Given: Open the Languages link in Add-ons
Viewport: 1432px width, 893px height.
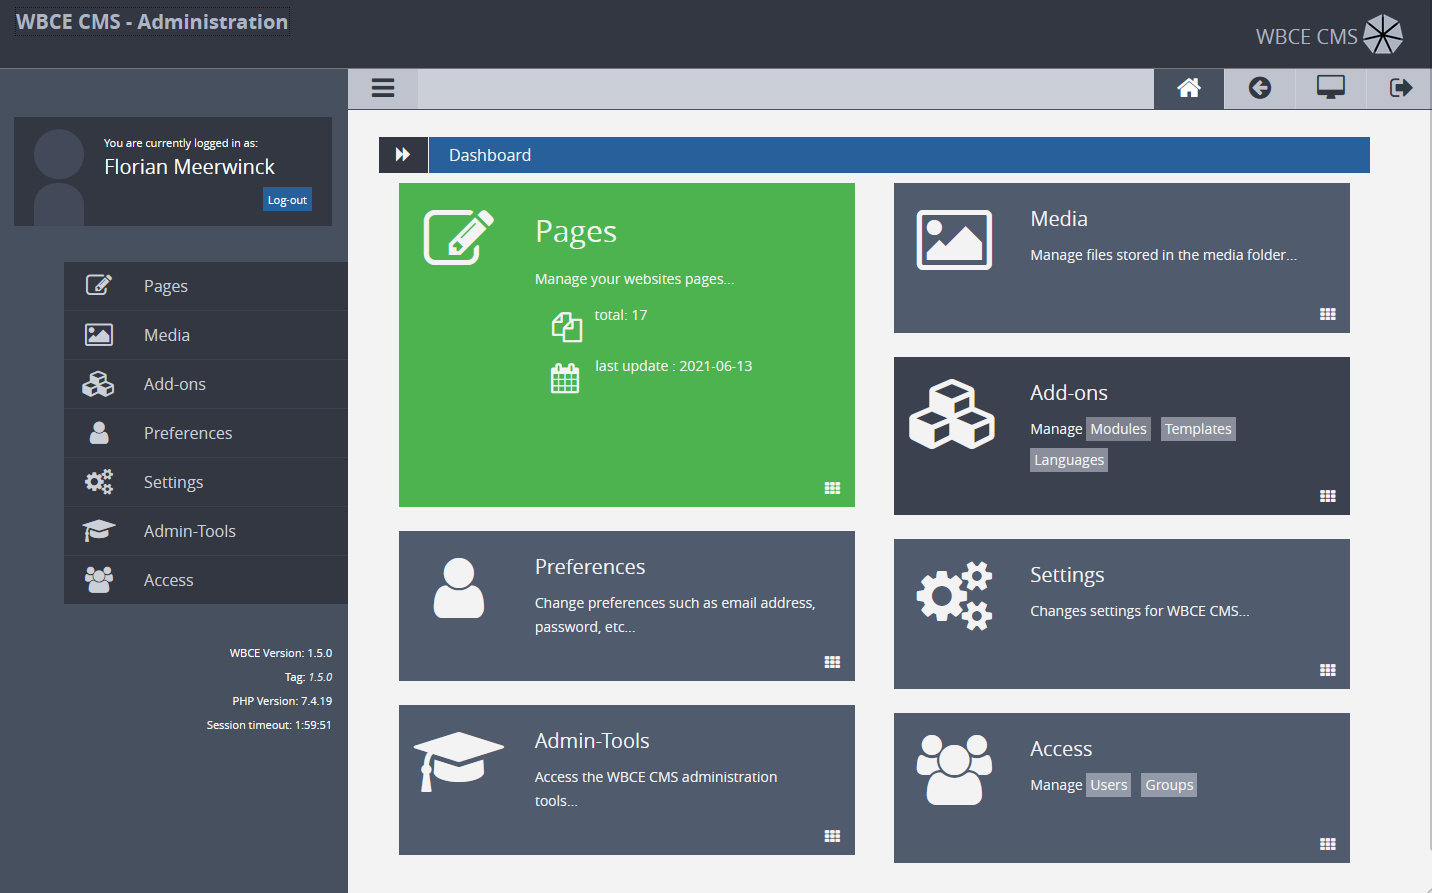Looking at the screenshot, I should 1069,460.
